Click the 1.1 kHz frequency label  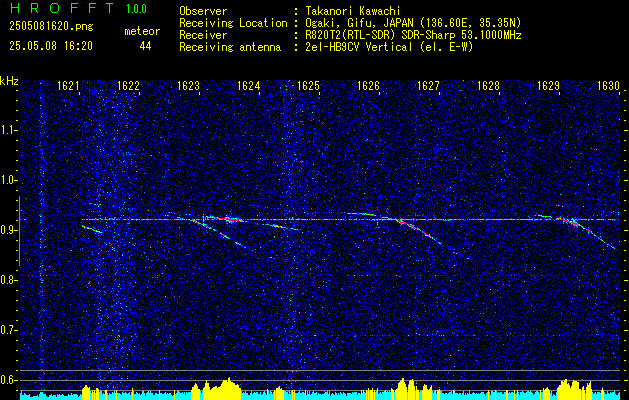9,130
